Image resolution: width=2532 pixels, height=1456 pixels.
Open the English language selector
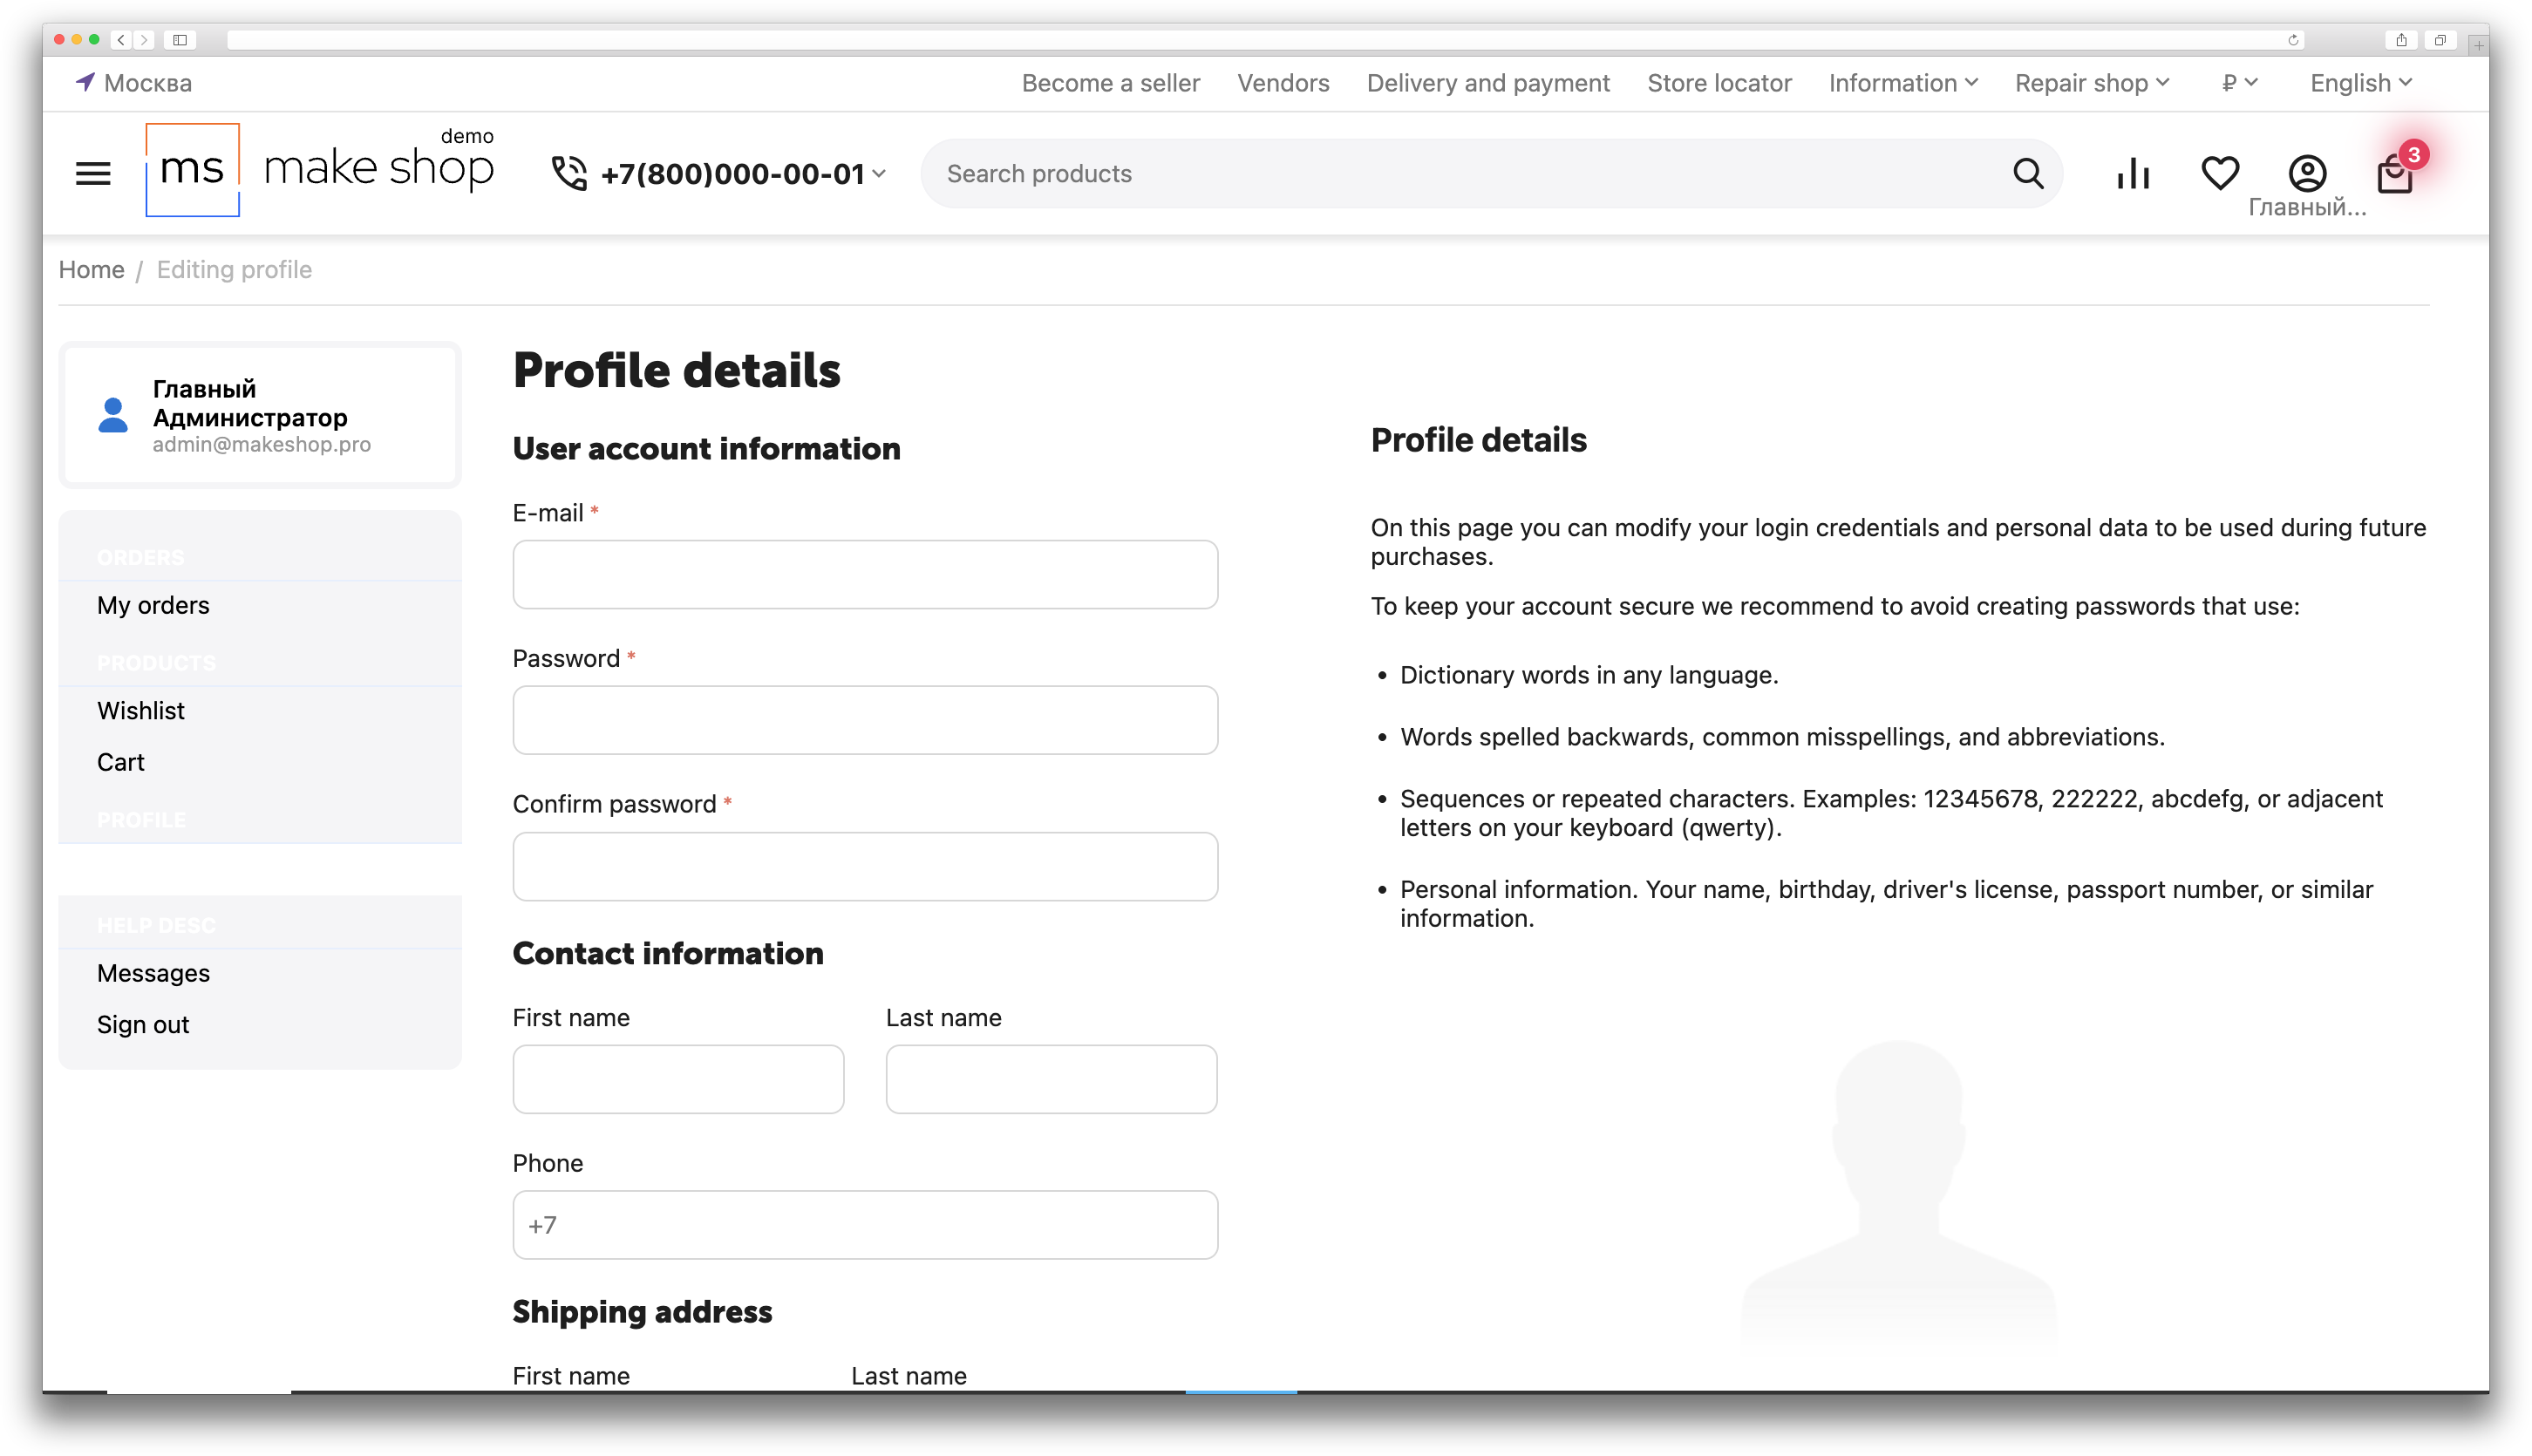[x=2360, y=83]
